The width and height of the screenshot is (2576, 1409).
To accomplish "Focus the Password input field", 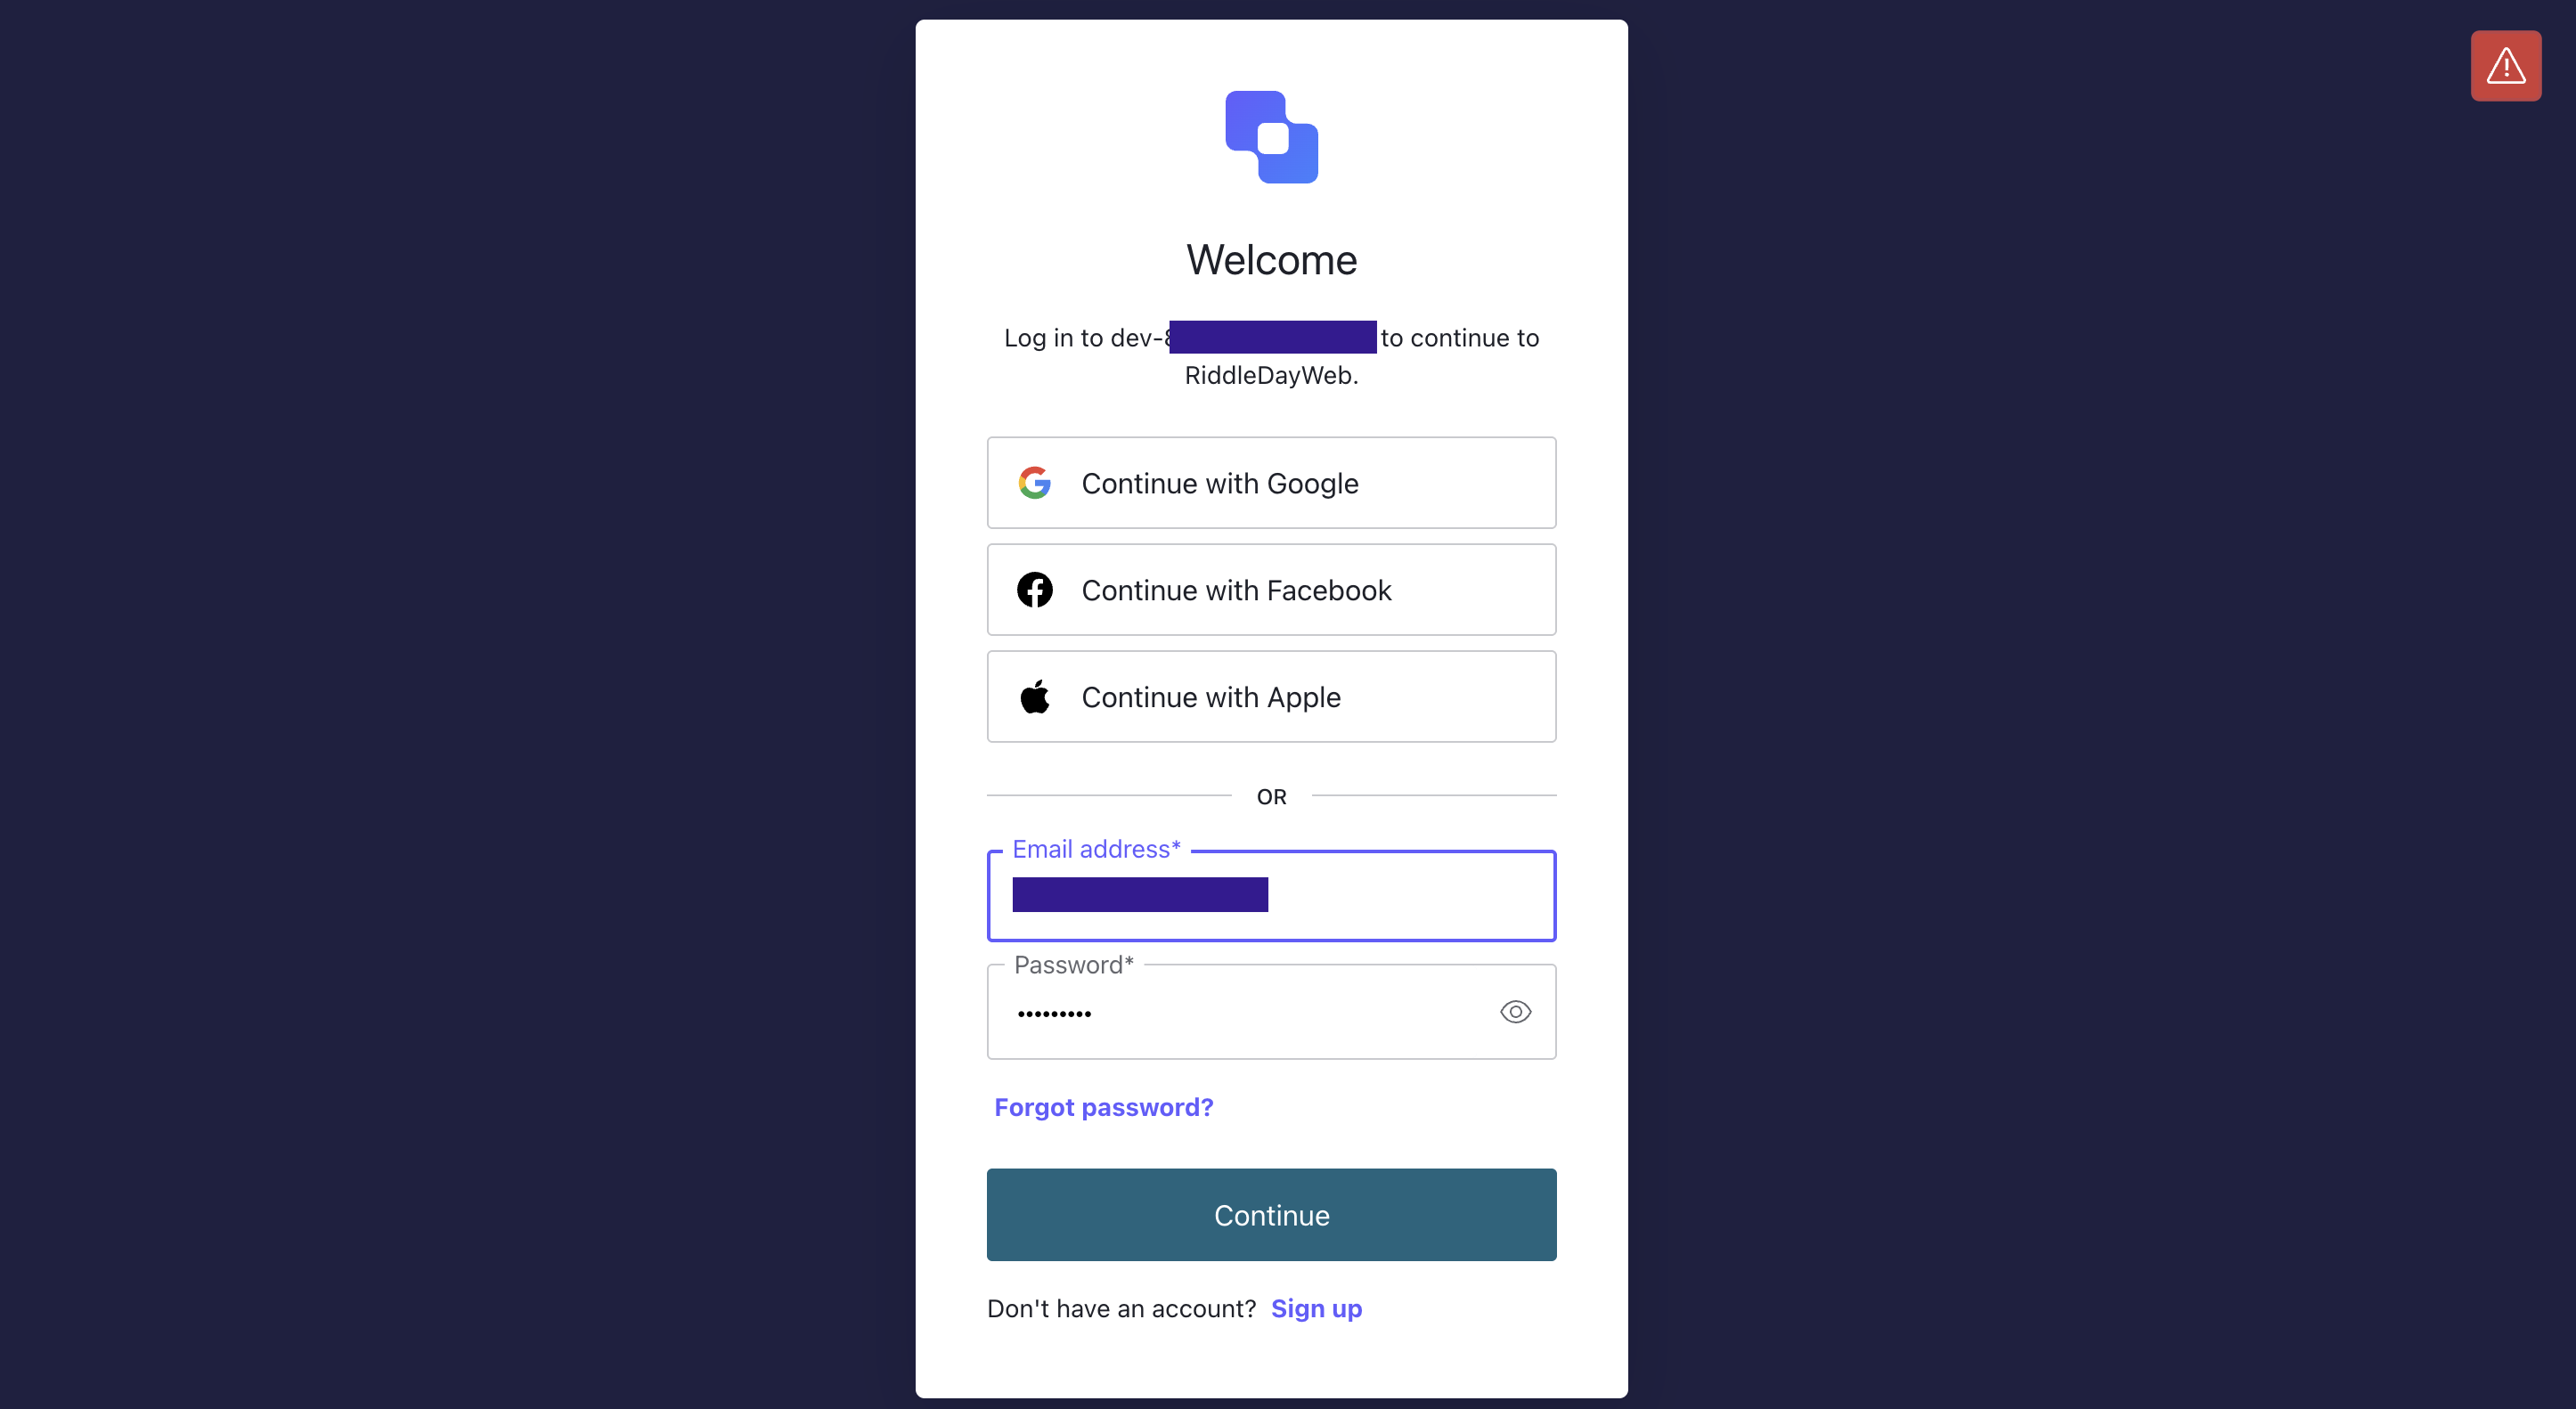I will coord(1240,1012).
